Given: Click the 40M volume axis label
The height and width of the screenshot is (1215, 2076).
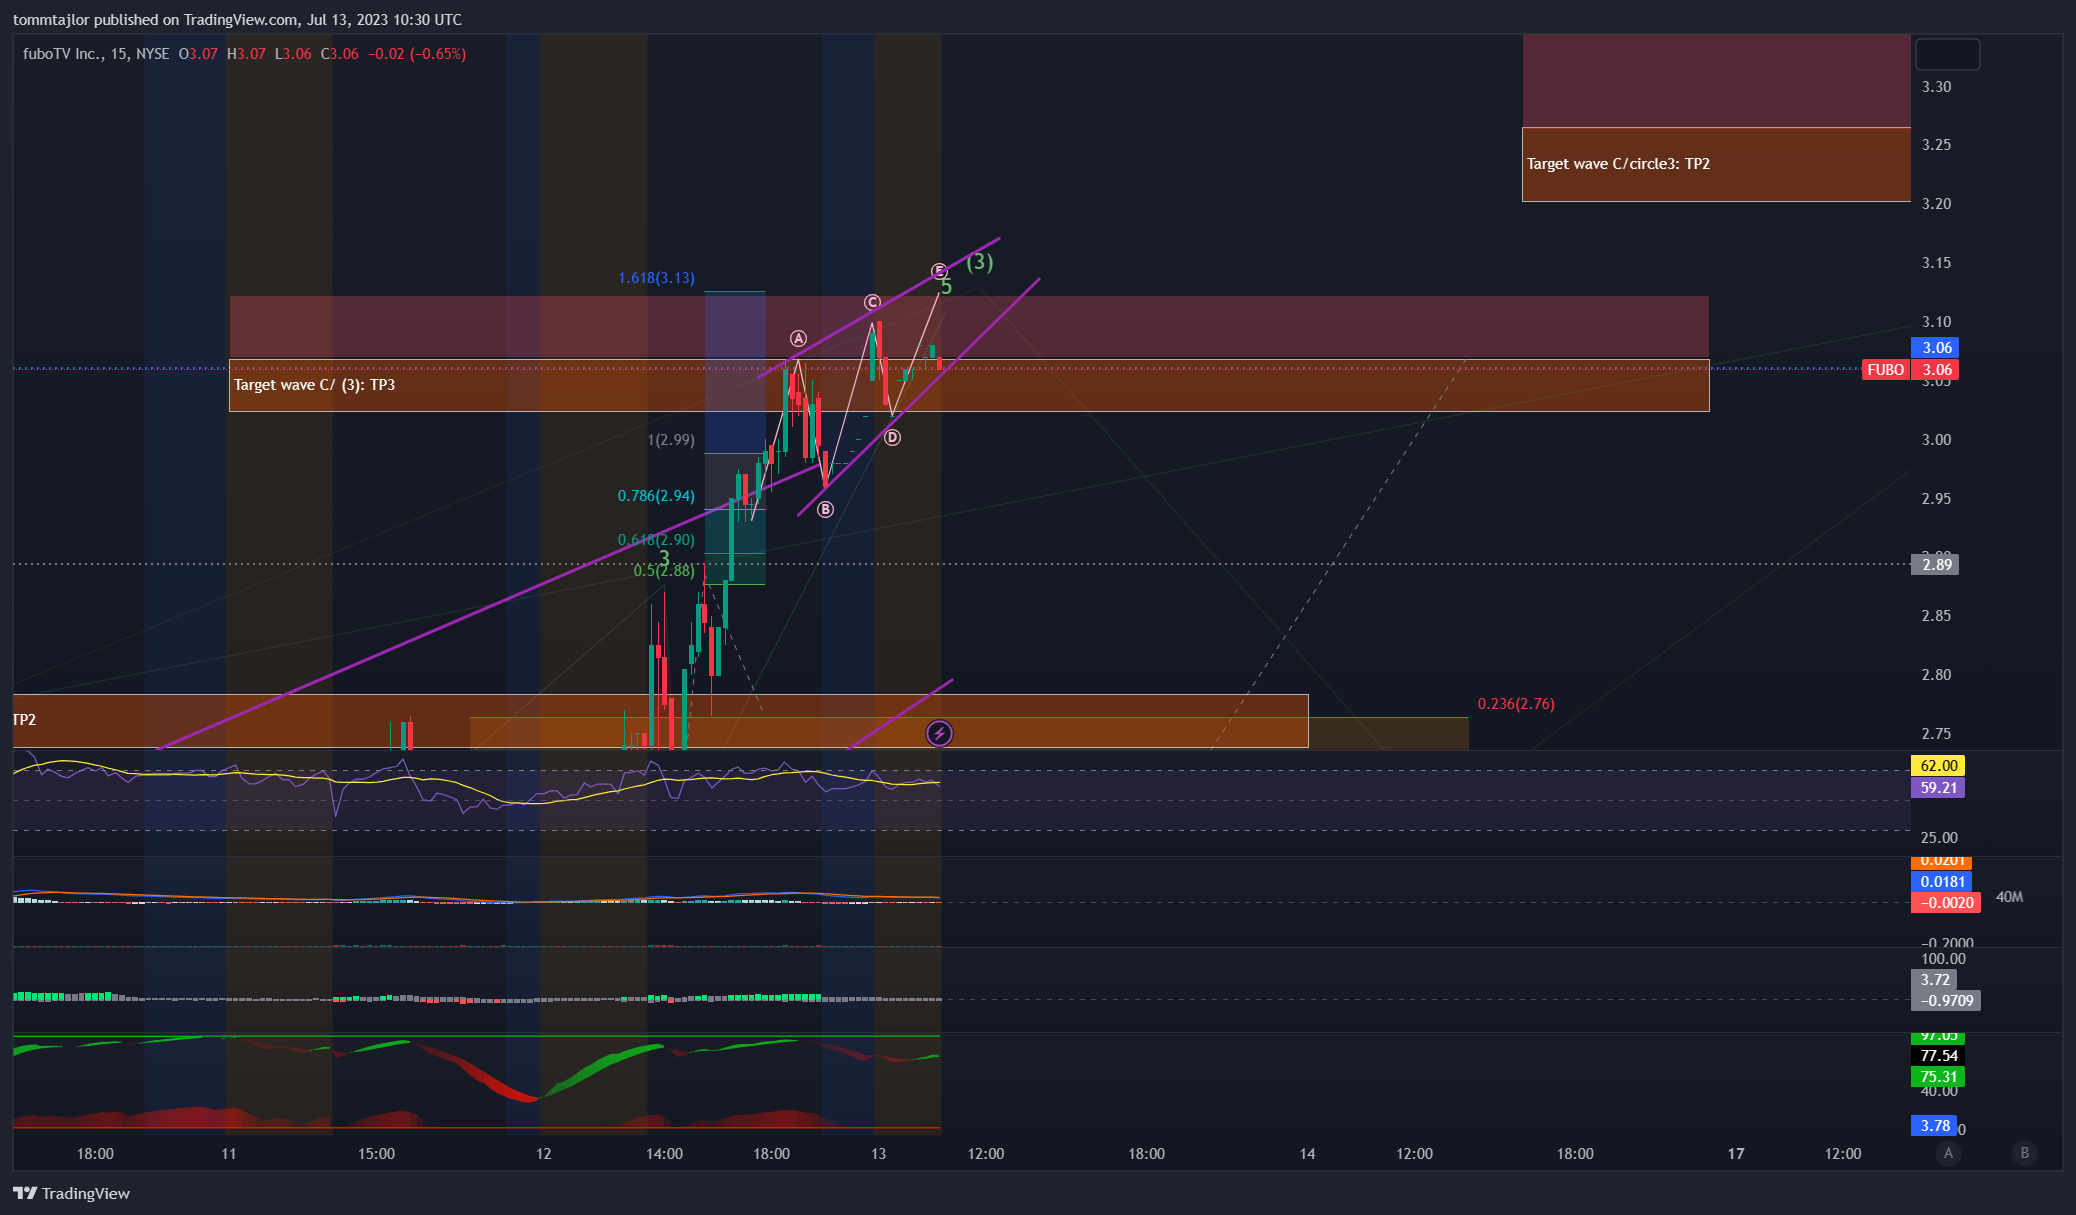Looking at the screenshot, I should pyautogui.click(x=2009, y=897).
